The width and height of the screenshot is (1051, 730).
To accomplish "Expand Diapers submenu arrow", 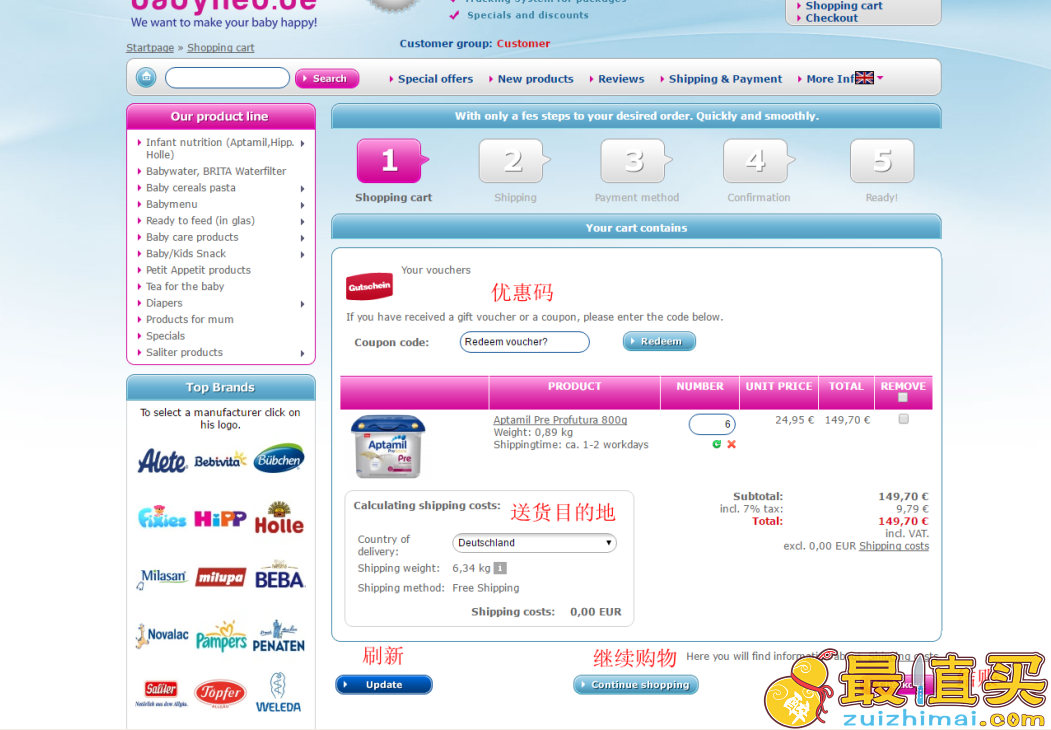I will click(x=303, y=304).
